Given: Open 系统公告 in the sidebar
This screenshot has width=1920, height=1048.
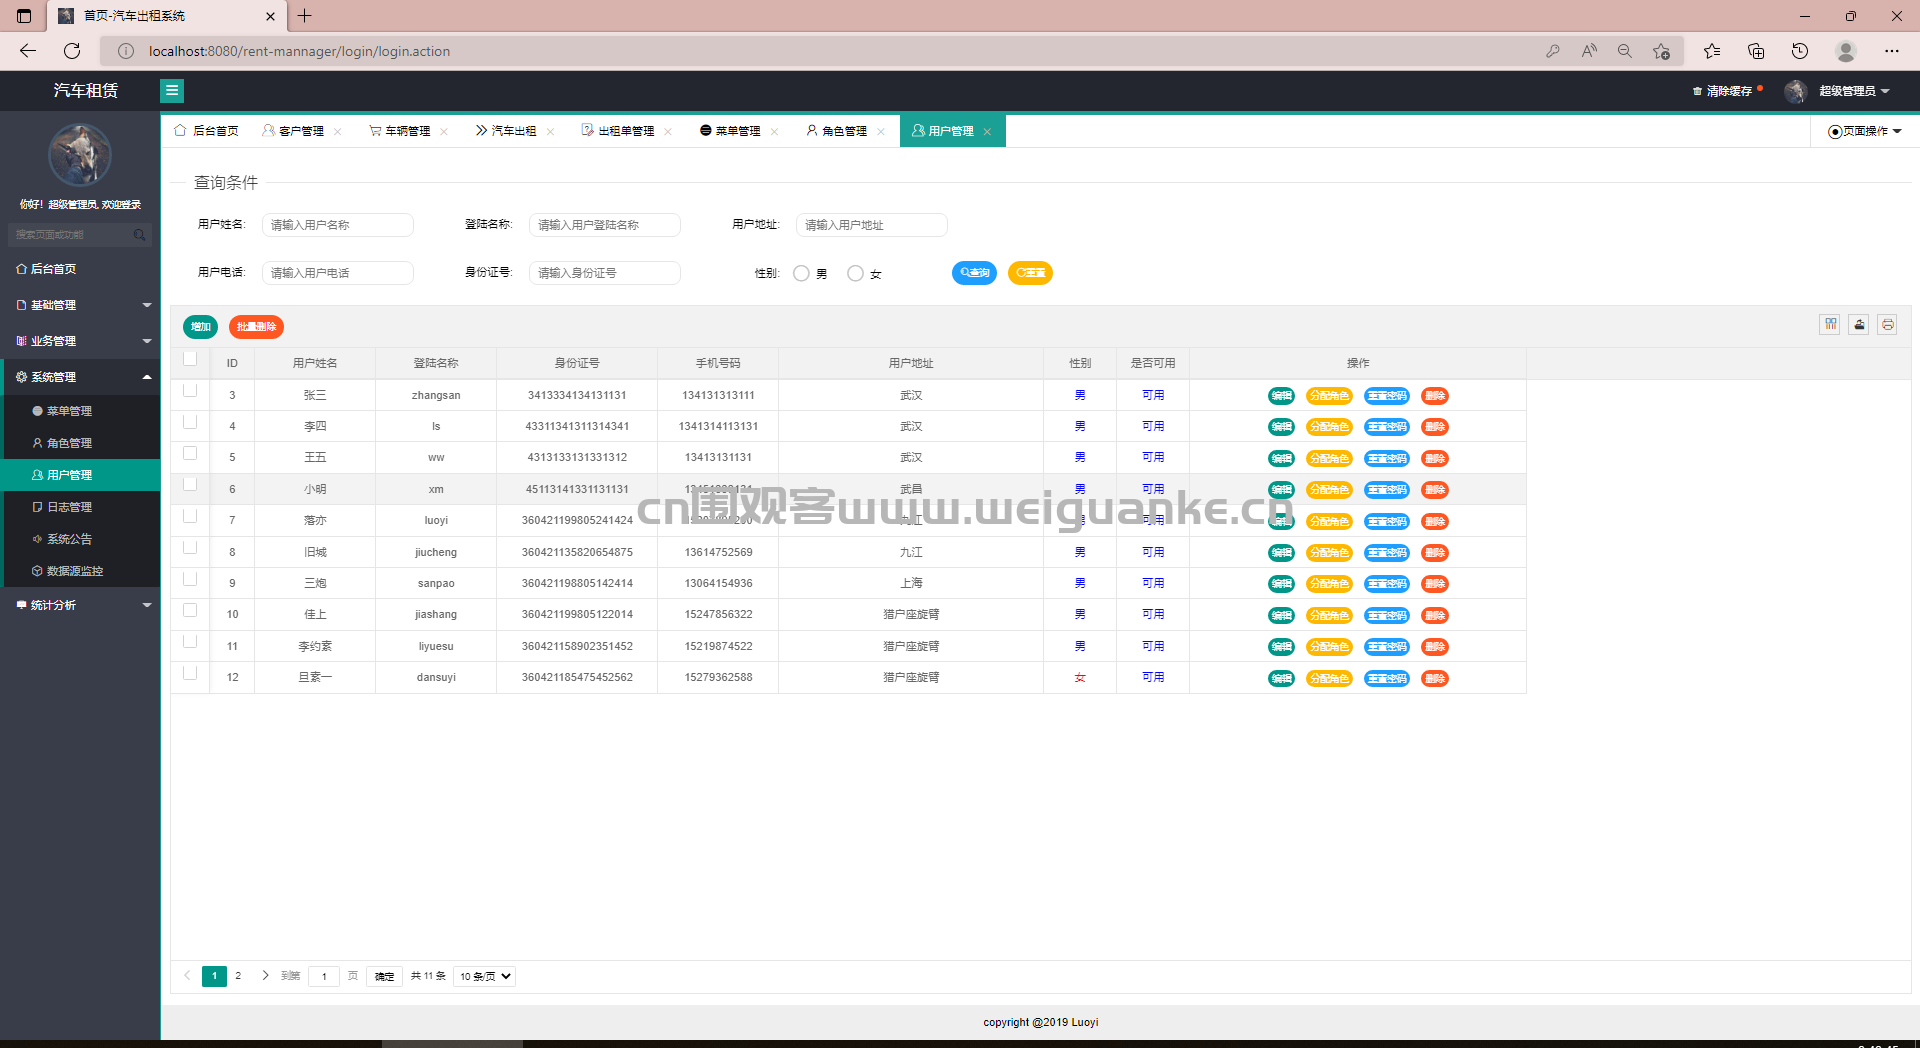Looking at the screenshot, I should (x=80, y=539).
